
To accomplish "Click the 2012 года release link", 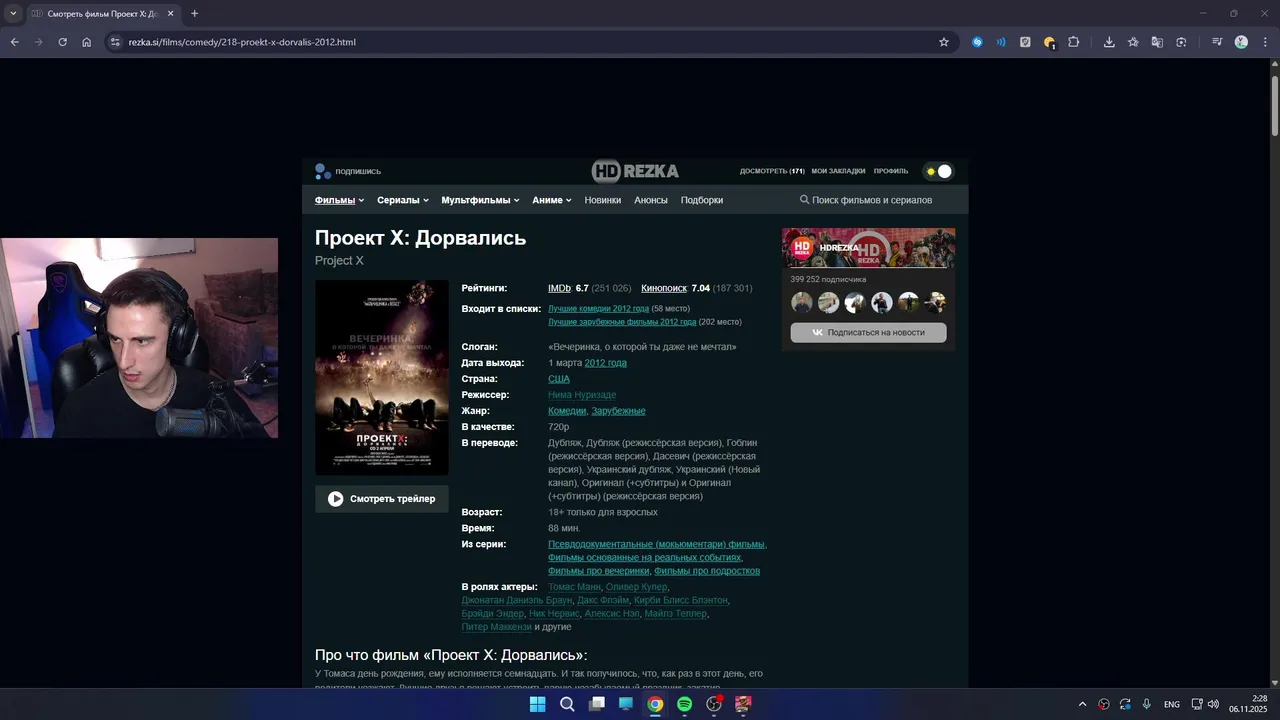I will tap(605, 363).
